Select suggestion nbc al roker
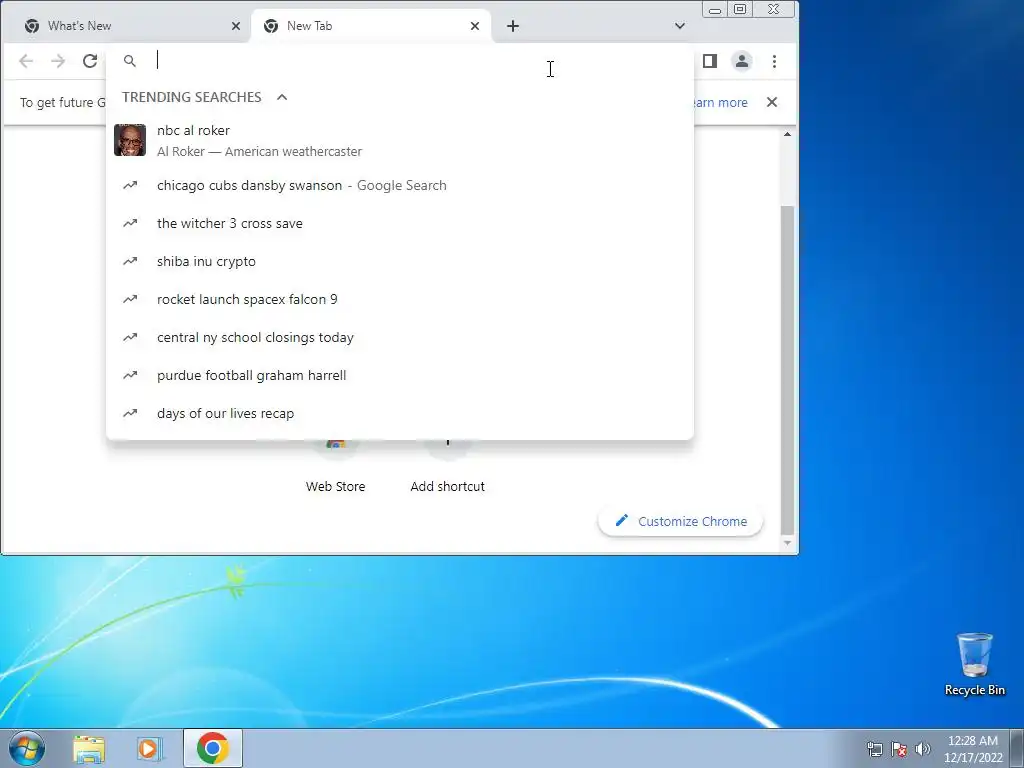 [x=400, y=140]
